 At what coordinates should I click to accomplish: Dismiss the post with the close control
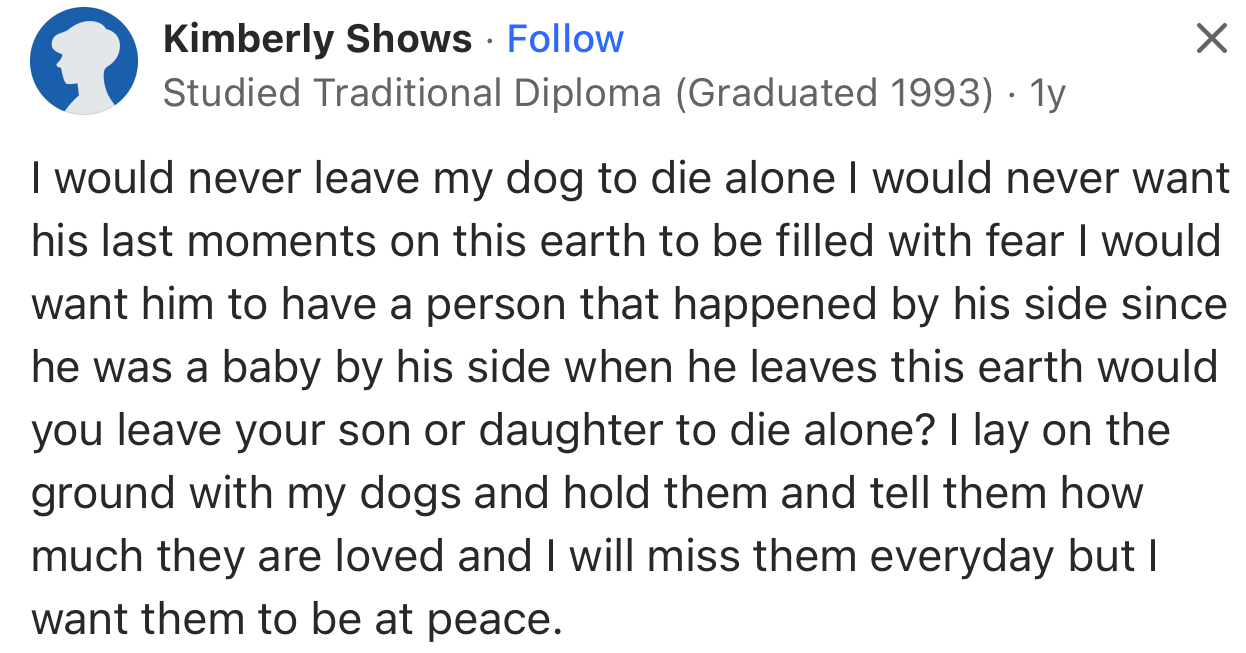tap(1211, 38)
